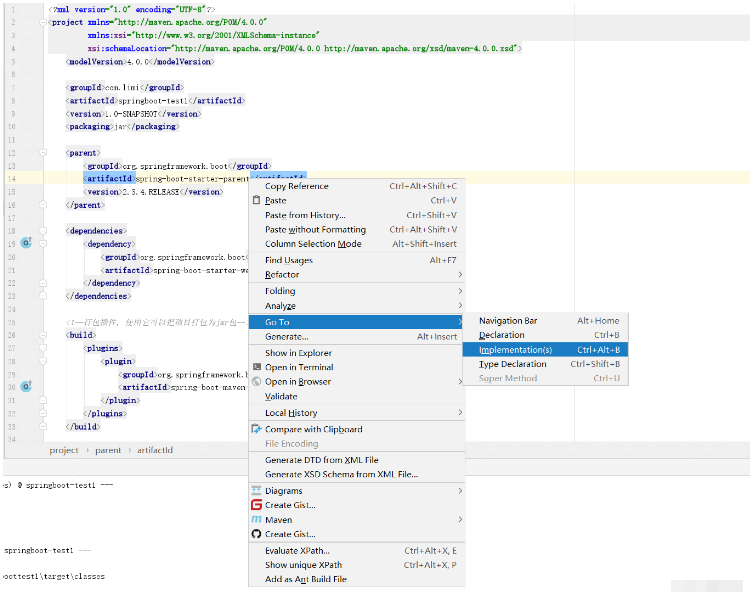Viewport: 752px width, 597px height.
Task: Collapse the build tag fold on line 26
Action: point(43,335)
